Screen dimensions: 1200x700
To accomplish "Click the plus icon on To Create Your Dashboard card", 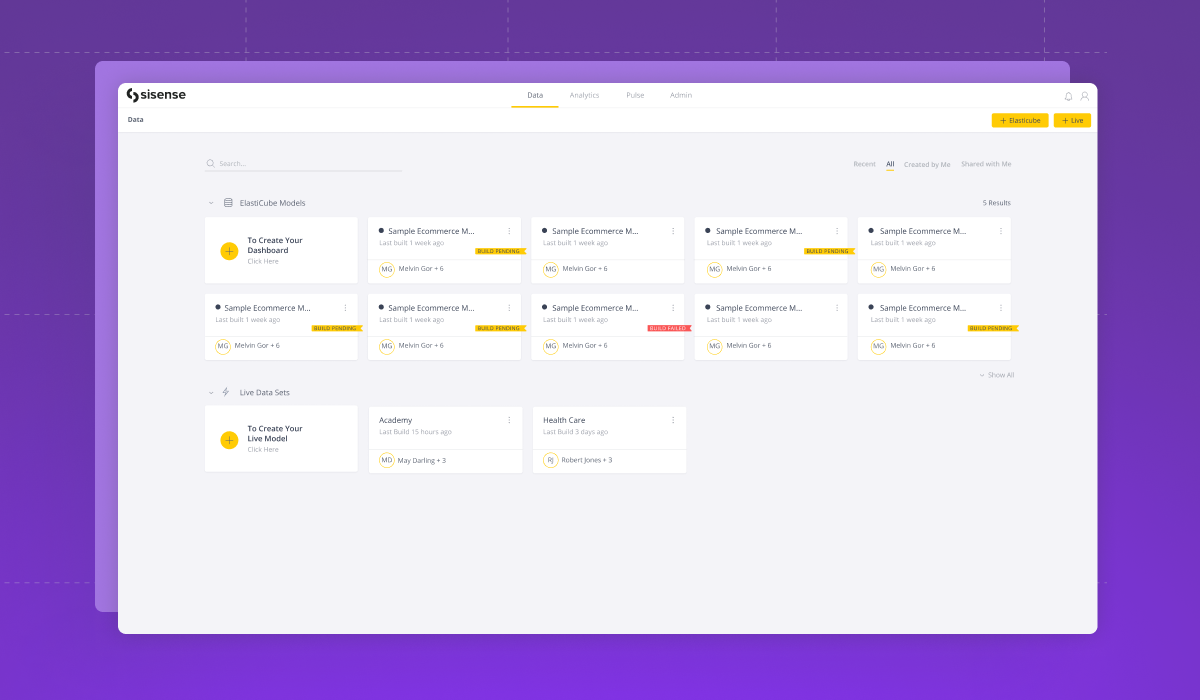I will pyautogui.click(x=228, y=250).
